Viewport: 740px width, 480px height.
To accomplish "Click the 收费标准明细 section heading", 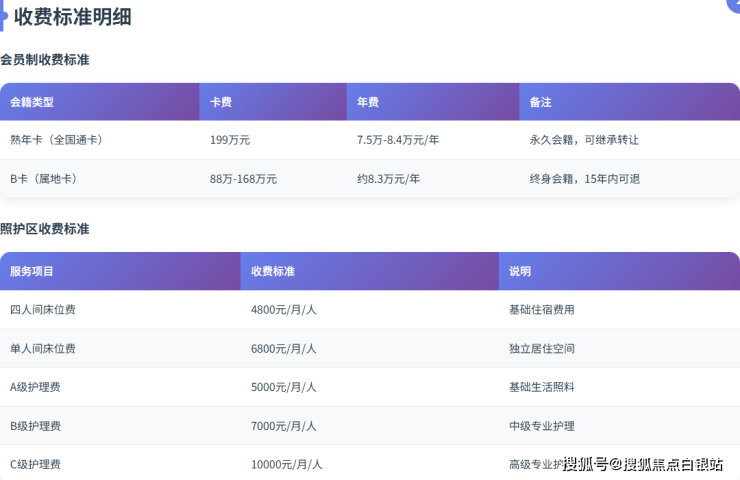I will pyautogui.click(x=72, y=17).
